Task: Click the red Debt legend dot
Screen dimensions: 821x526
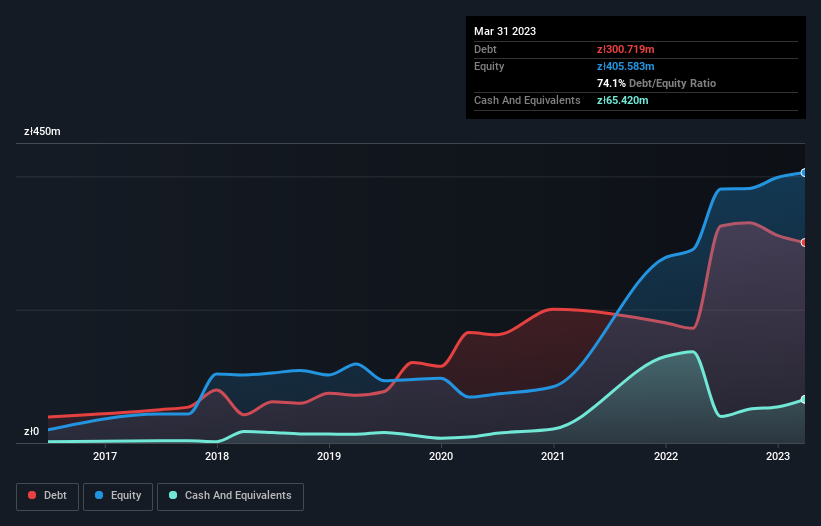Action: point(32,495)
